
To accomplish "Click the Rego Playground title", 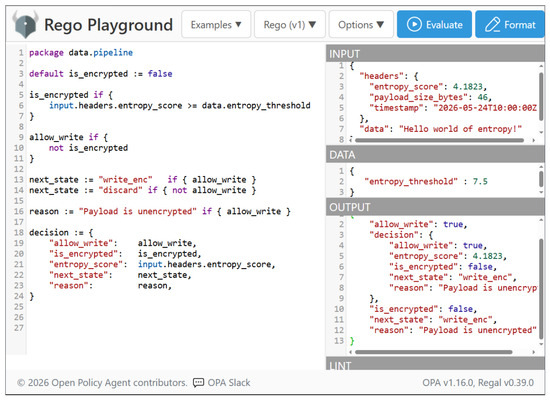I will click(108, 25).
